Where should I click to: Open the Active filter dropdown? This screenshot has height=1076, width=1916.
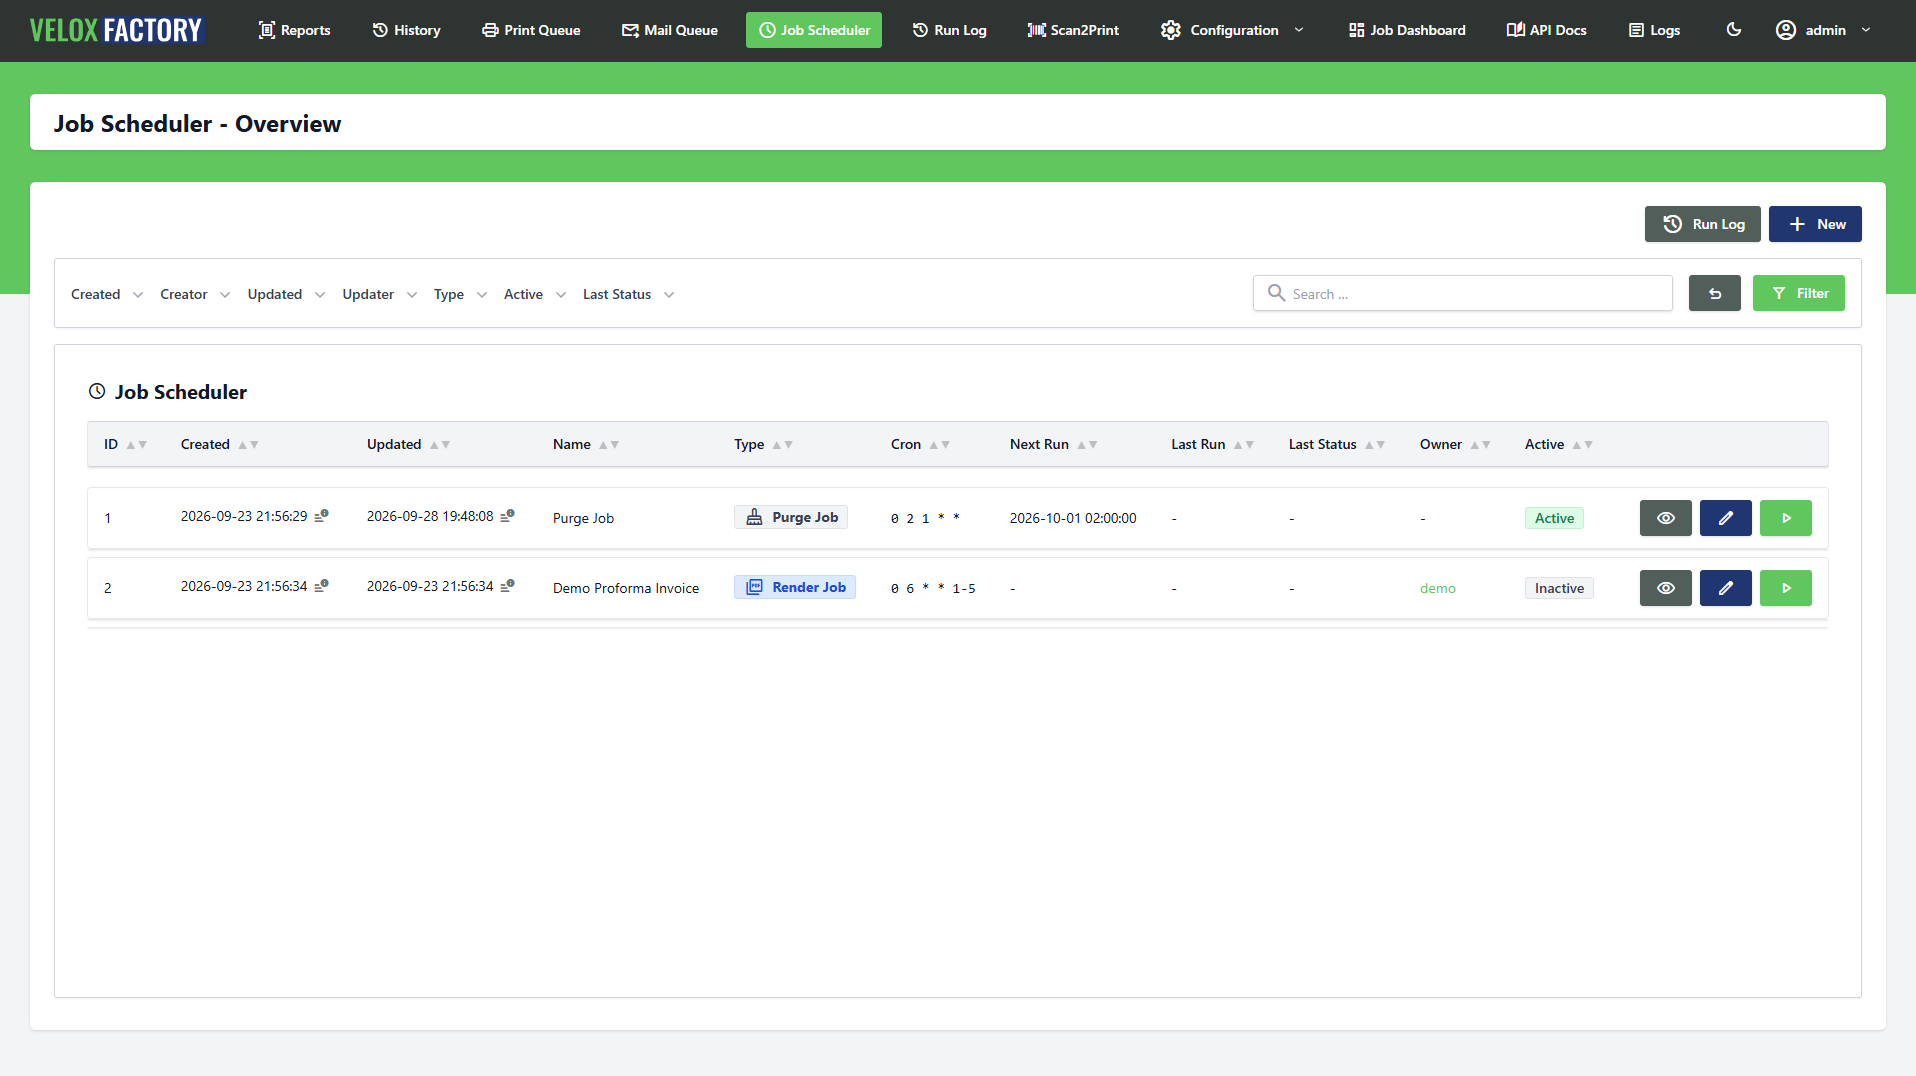click(x=535, y=294)
